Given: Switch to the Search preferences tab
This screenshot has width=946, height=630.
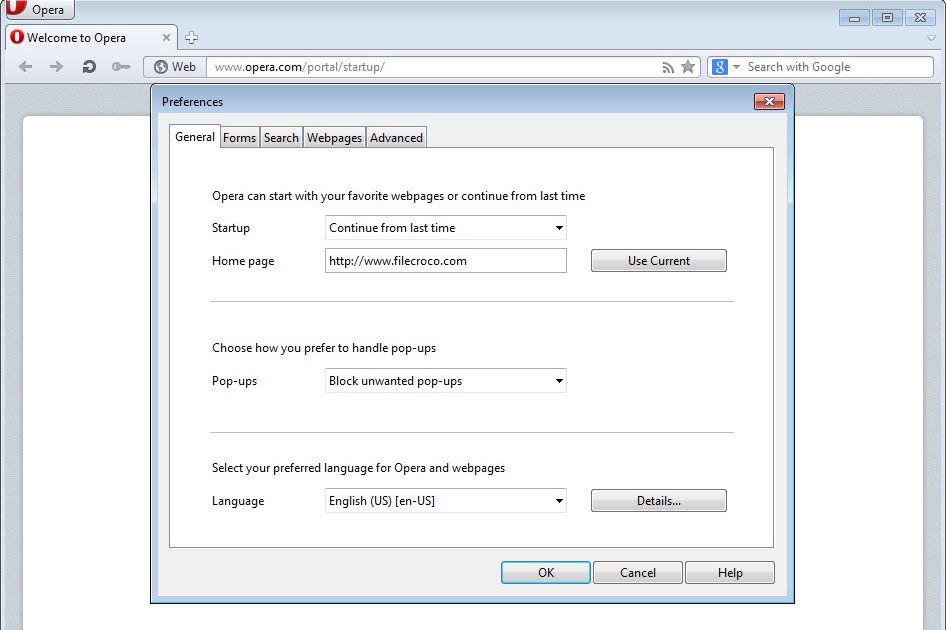Looking at the screenshot, I should pos(281,138).
